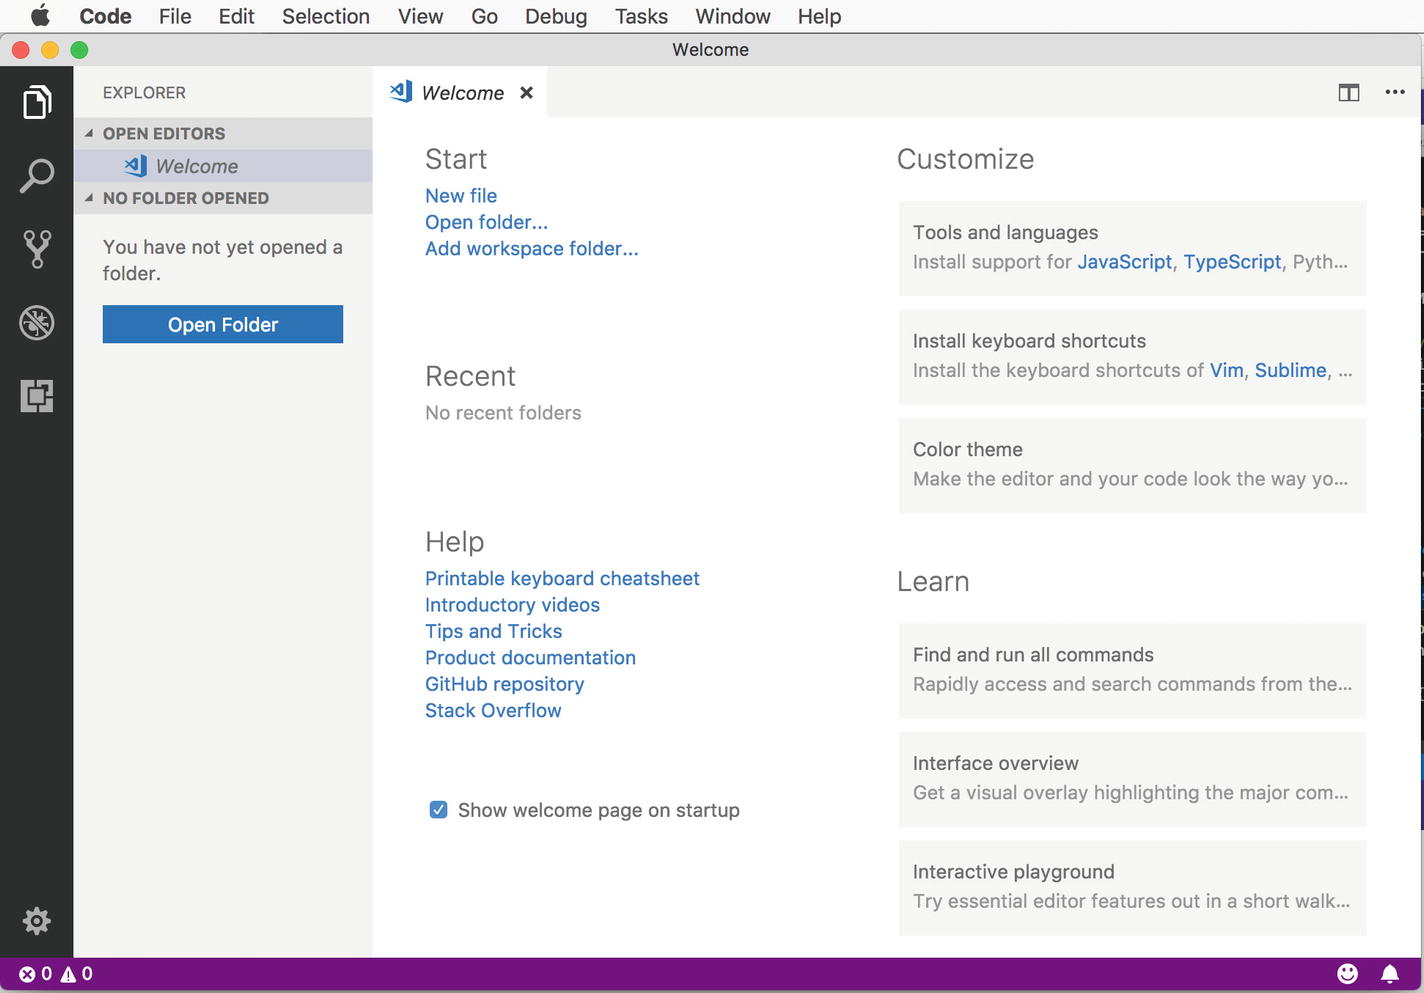The width and height of the screenshot is (1424, 993).
Task: Click the blue Open Folder button
Action: pos(222,324)
